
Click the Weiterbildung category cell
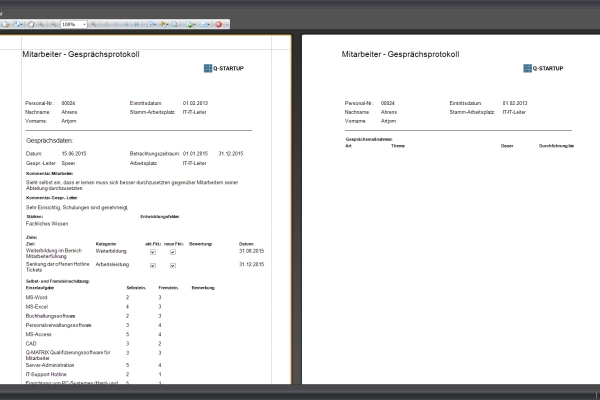pyautogui.click(x=111, y=251)
